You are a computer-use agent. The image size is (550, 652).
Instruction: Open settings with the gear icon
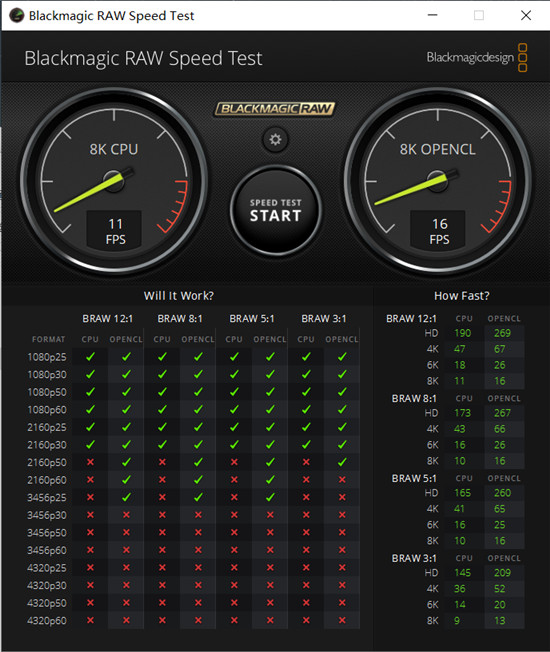coord(275,139)
